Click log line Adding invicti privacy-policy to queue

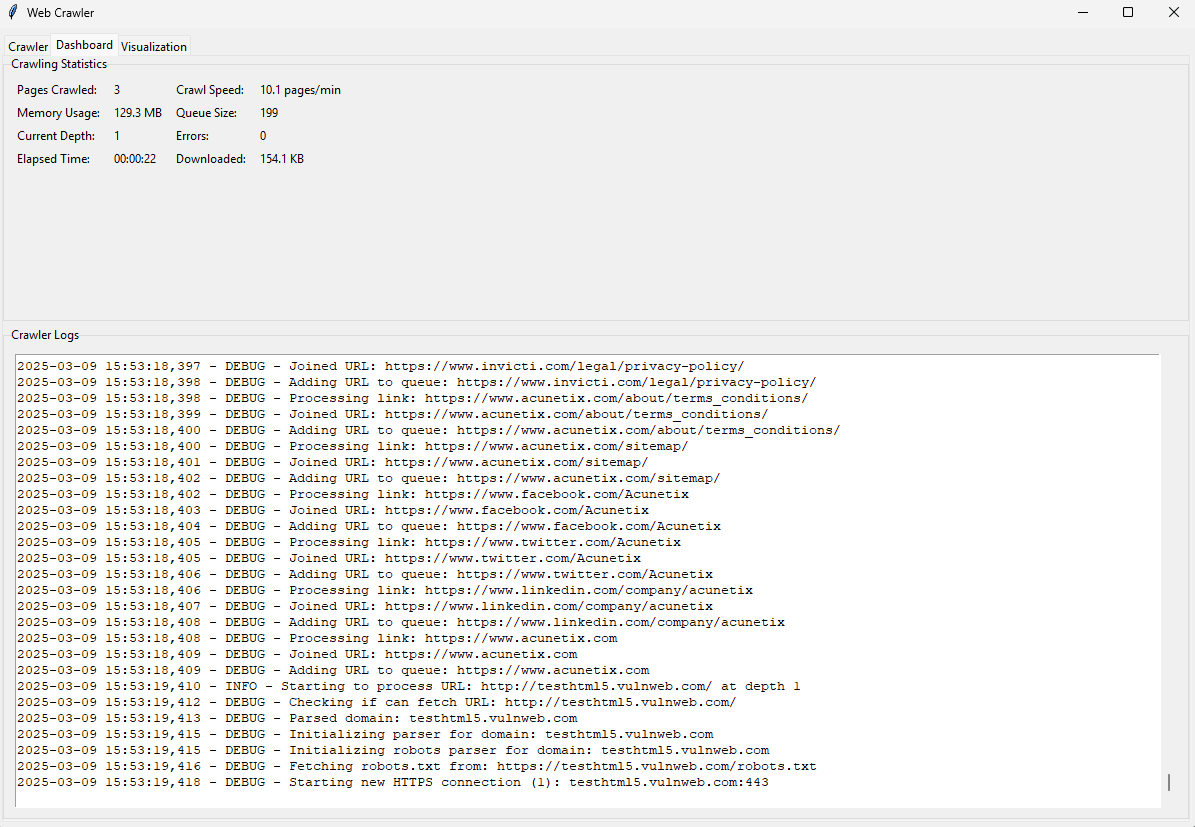(x=416, y=382)
